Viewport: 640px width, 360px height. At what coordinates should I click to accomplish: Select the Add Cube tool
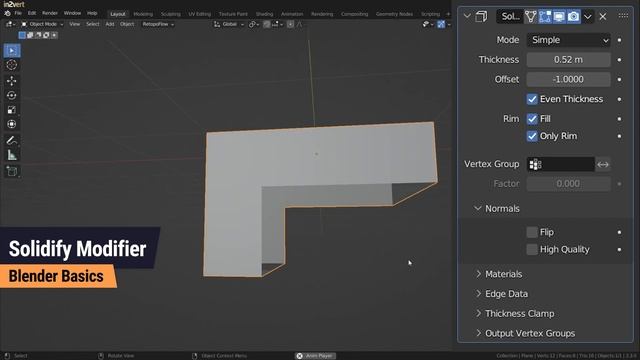(x=12, y=171)
